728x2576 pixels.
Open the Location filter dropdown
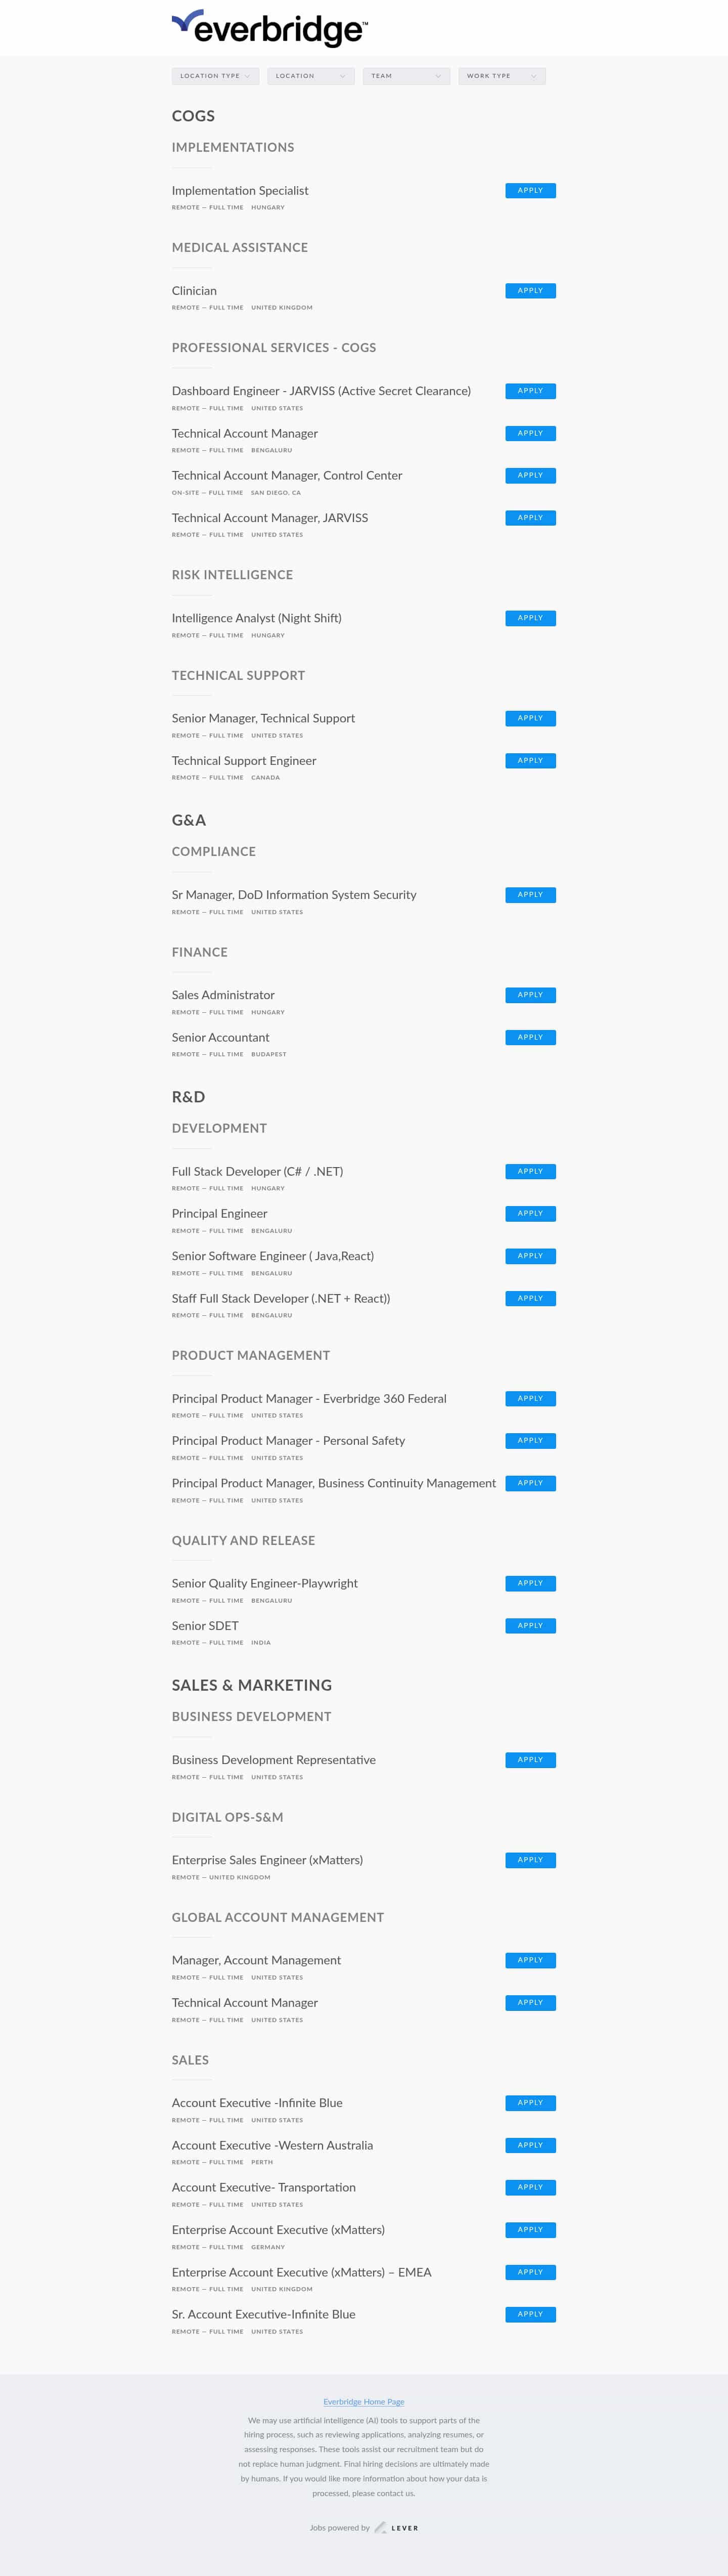[310, 76]
